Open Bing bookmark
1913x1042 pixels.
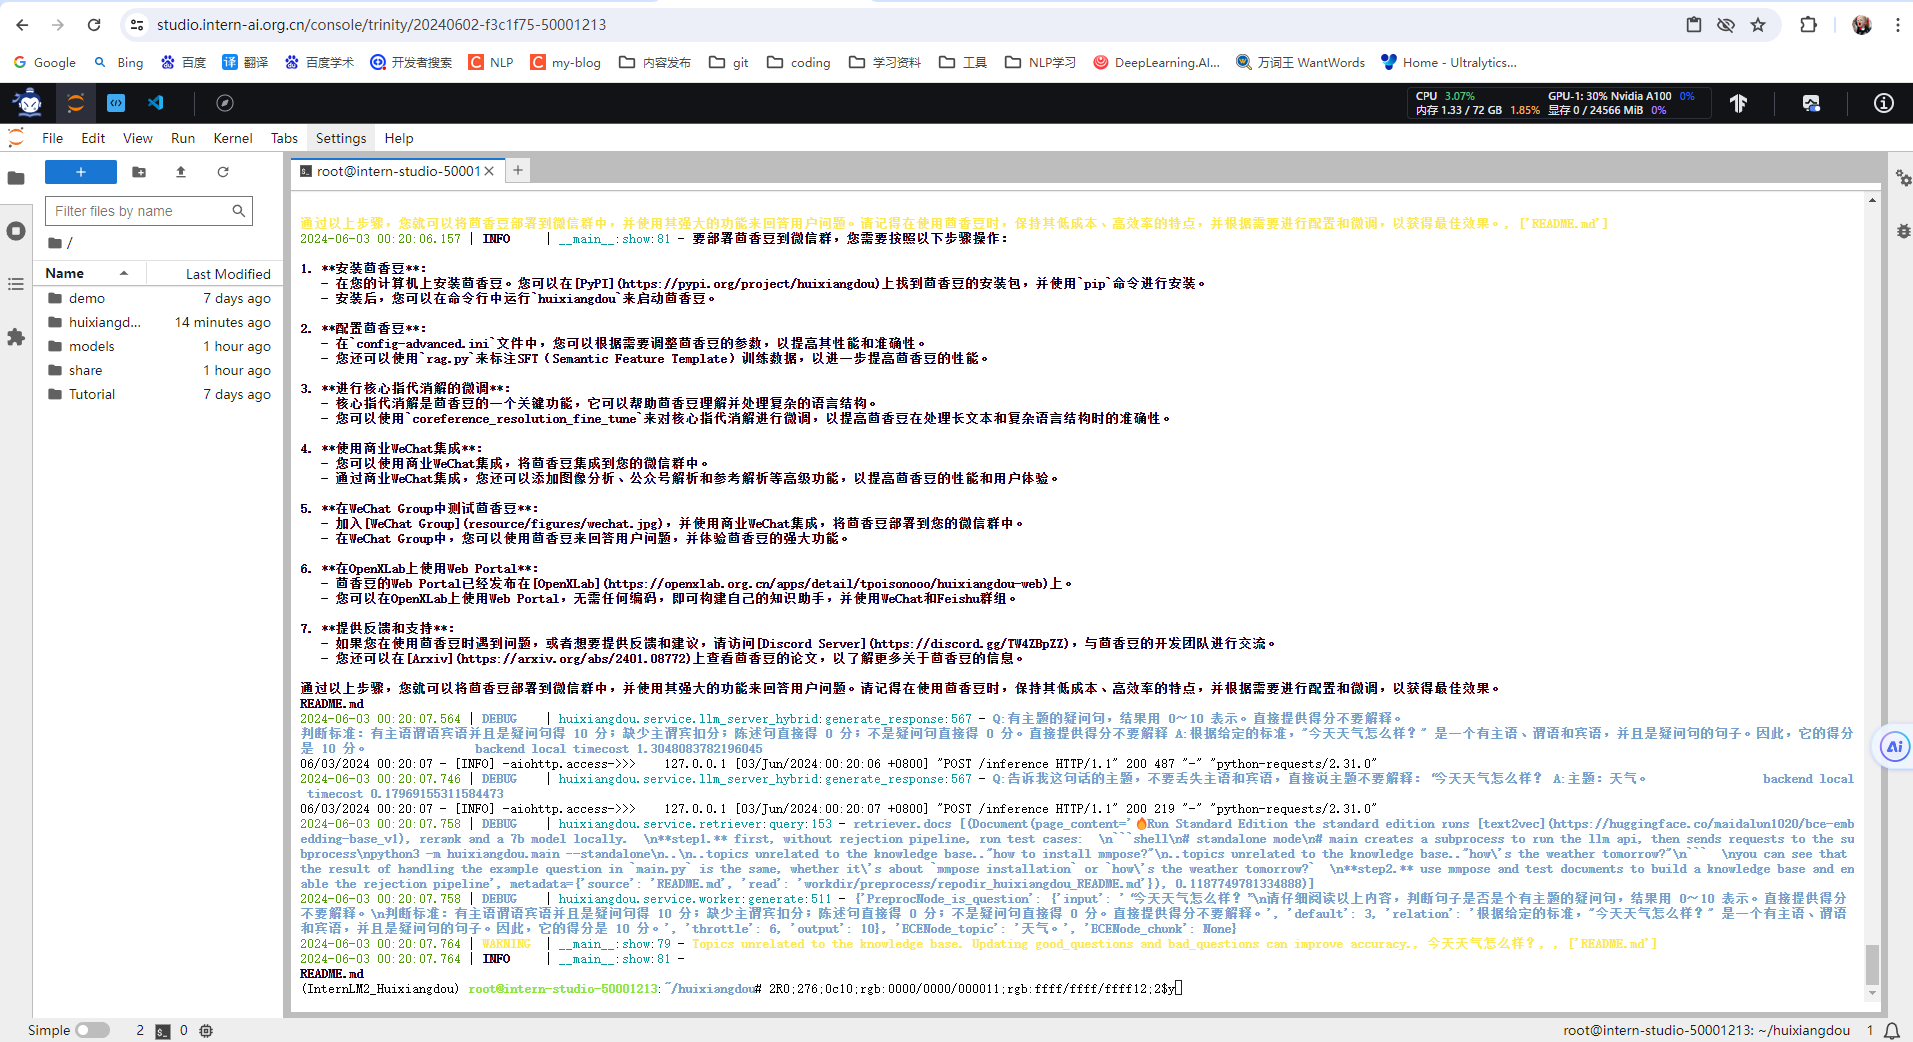(119, 62)
